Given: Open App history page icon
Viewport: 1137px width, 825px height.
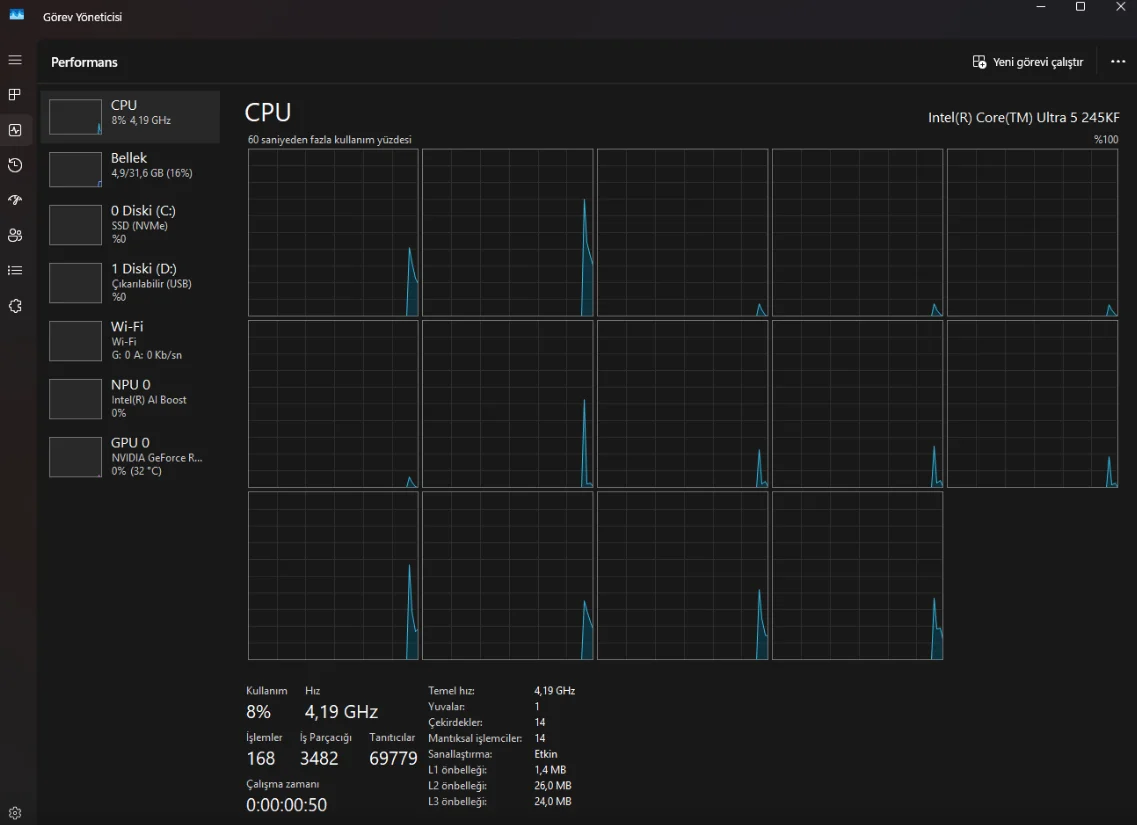Looking at the screenshot, I should (15, 165).
